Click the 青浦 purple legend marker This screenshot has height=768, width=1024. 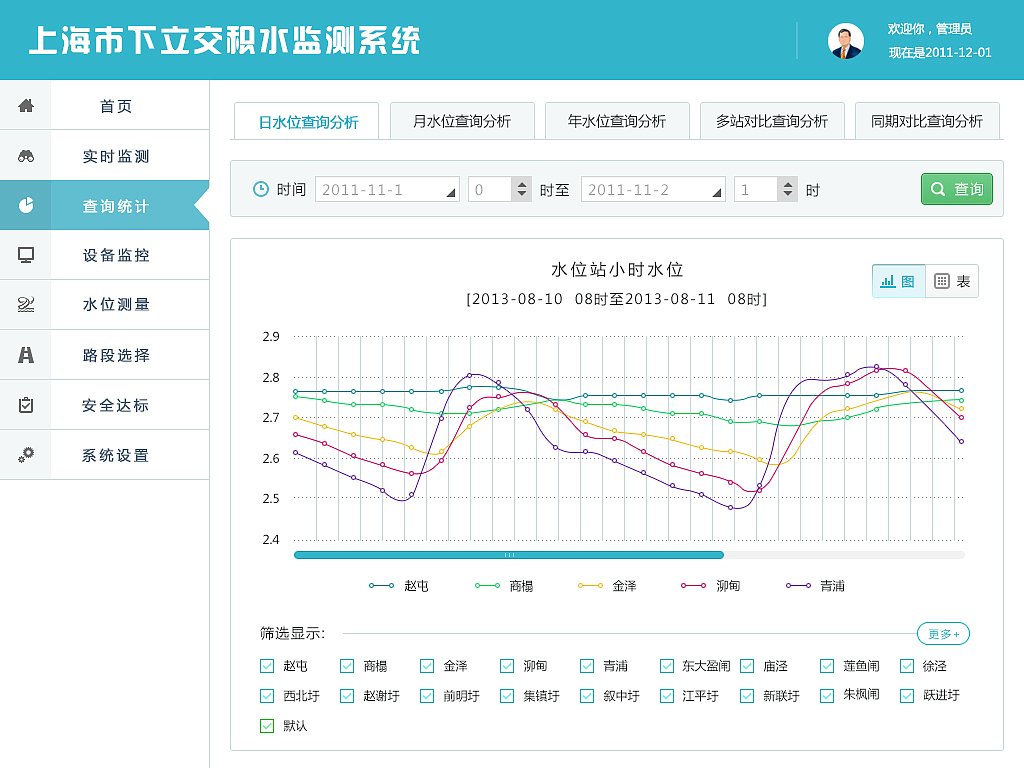click(798, 586)
